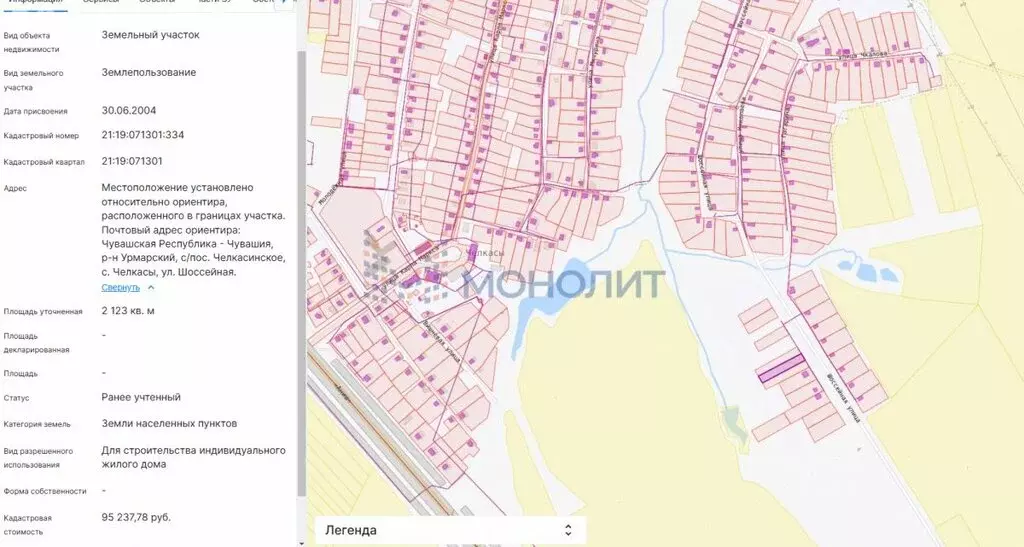Screen dimensions: 1024x547
Task: Select the highlighted purple parcel on the map
Action: click(781, 367)
